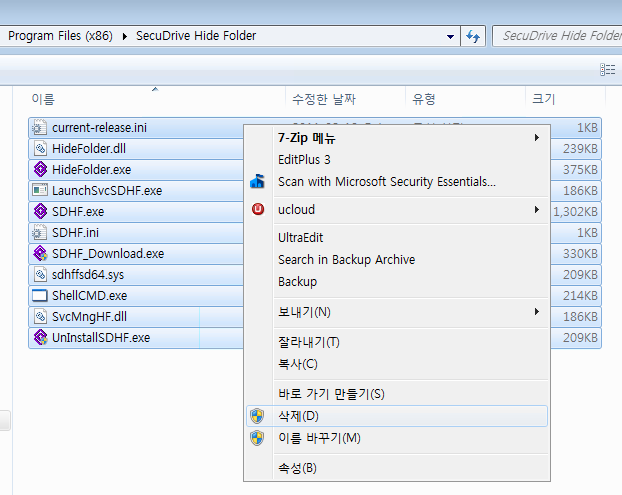622x495 pixels.
Task: Click the shield icon beside 삭제(D)
Action: click(x=257, y=416)
